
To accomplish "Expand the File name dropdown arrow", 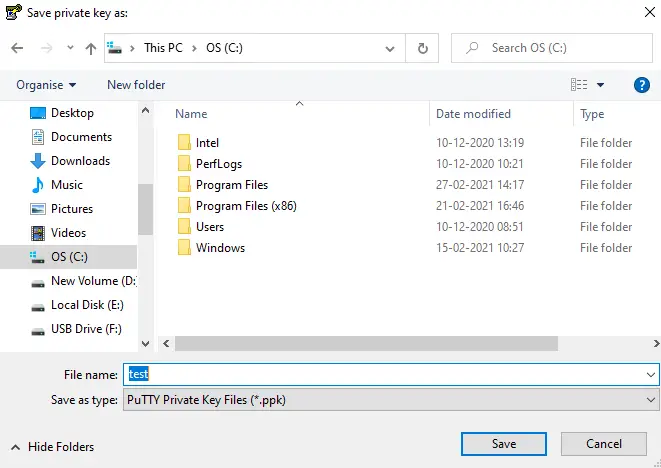I will 650,374.
